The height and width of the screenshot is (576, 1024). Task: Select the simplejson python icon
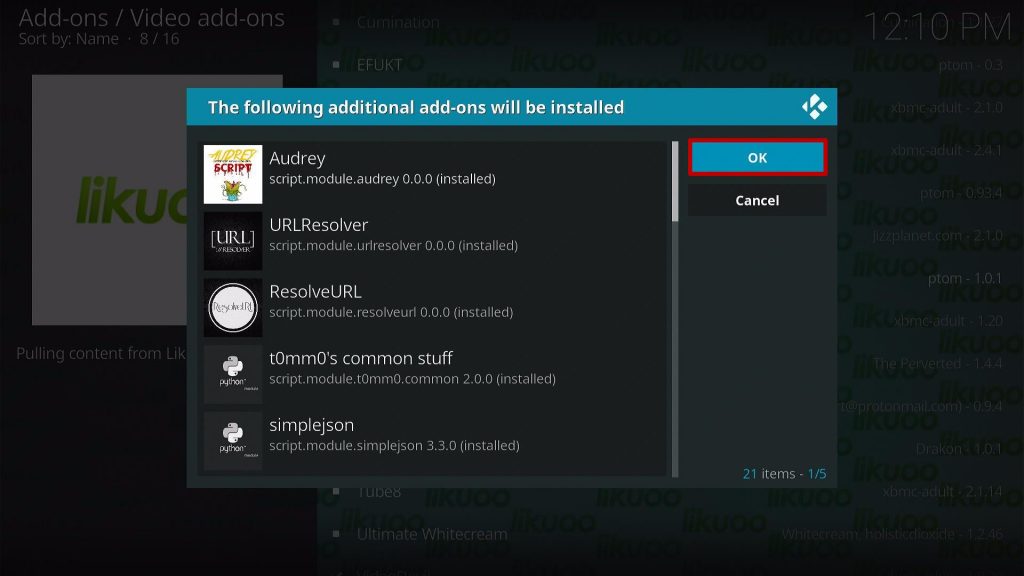pos(232,441)
